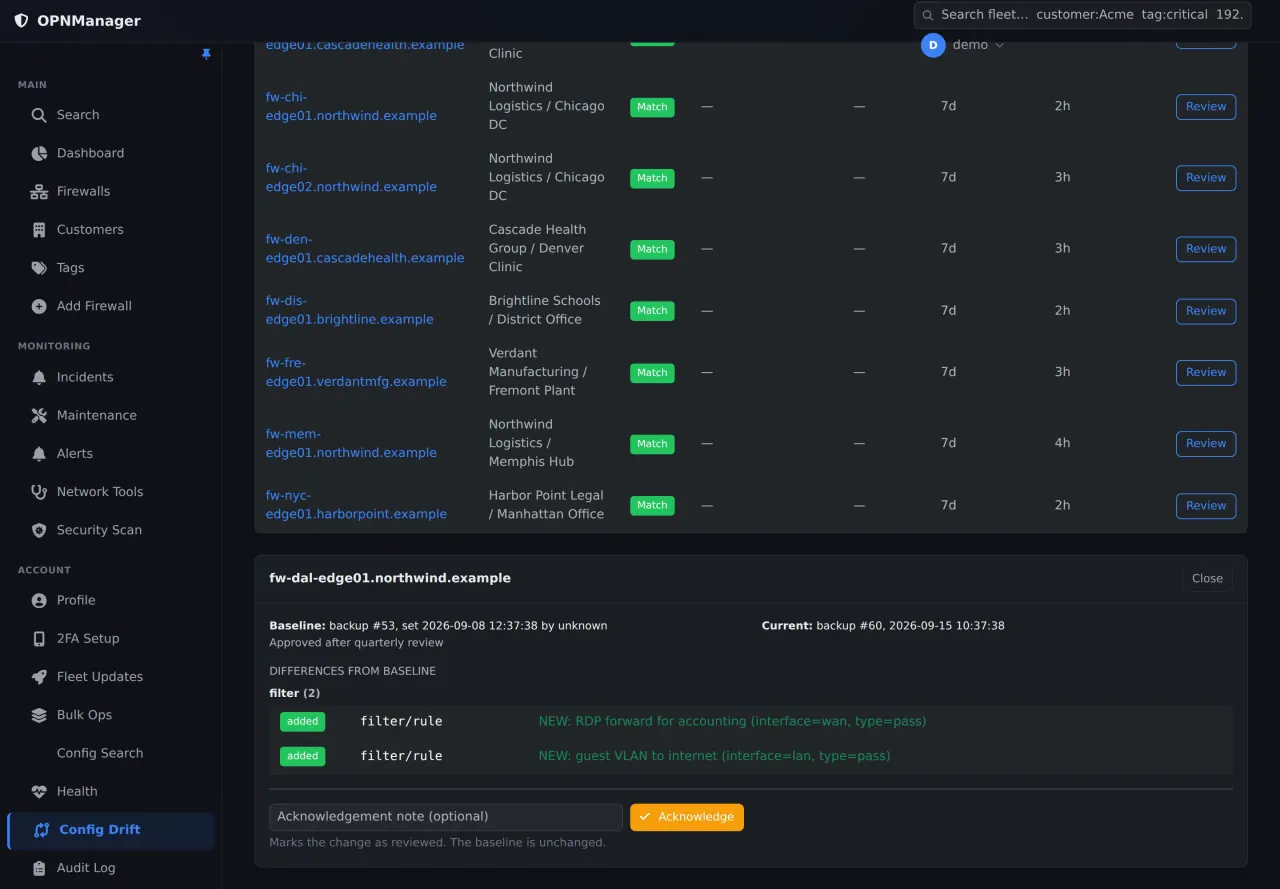Click the Audit Log clipboard icon
Viewport: 1280px width, 889px height.
pos(39,868)
